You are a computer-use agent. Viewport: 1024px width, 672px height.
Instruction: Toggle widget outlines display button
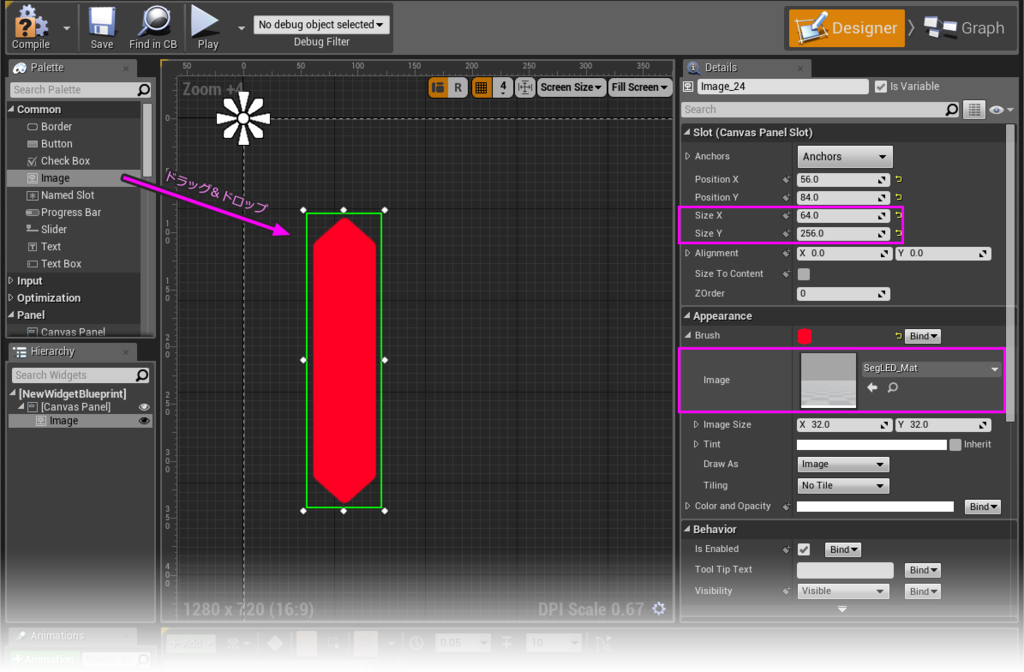tap(438, 88)
